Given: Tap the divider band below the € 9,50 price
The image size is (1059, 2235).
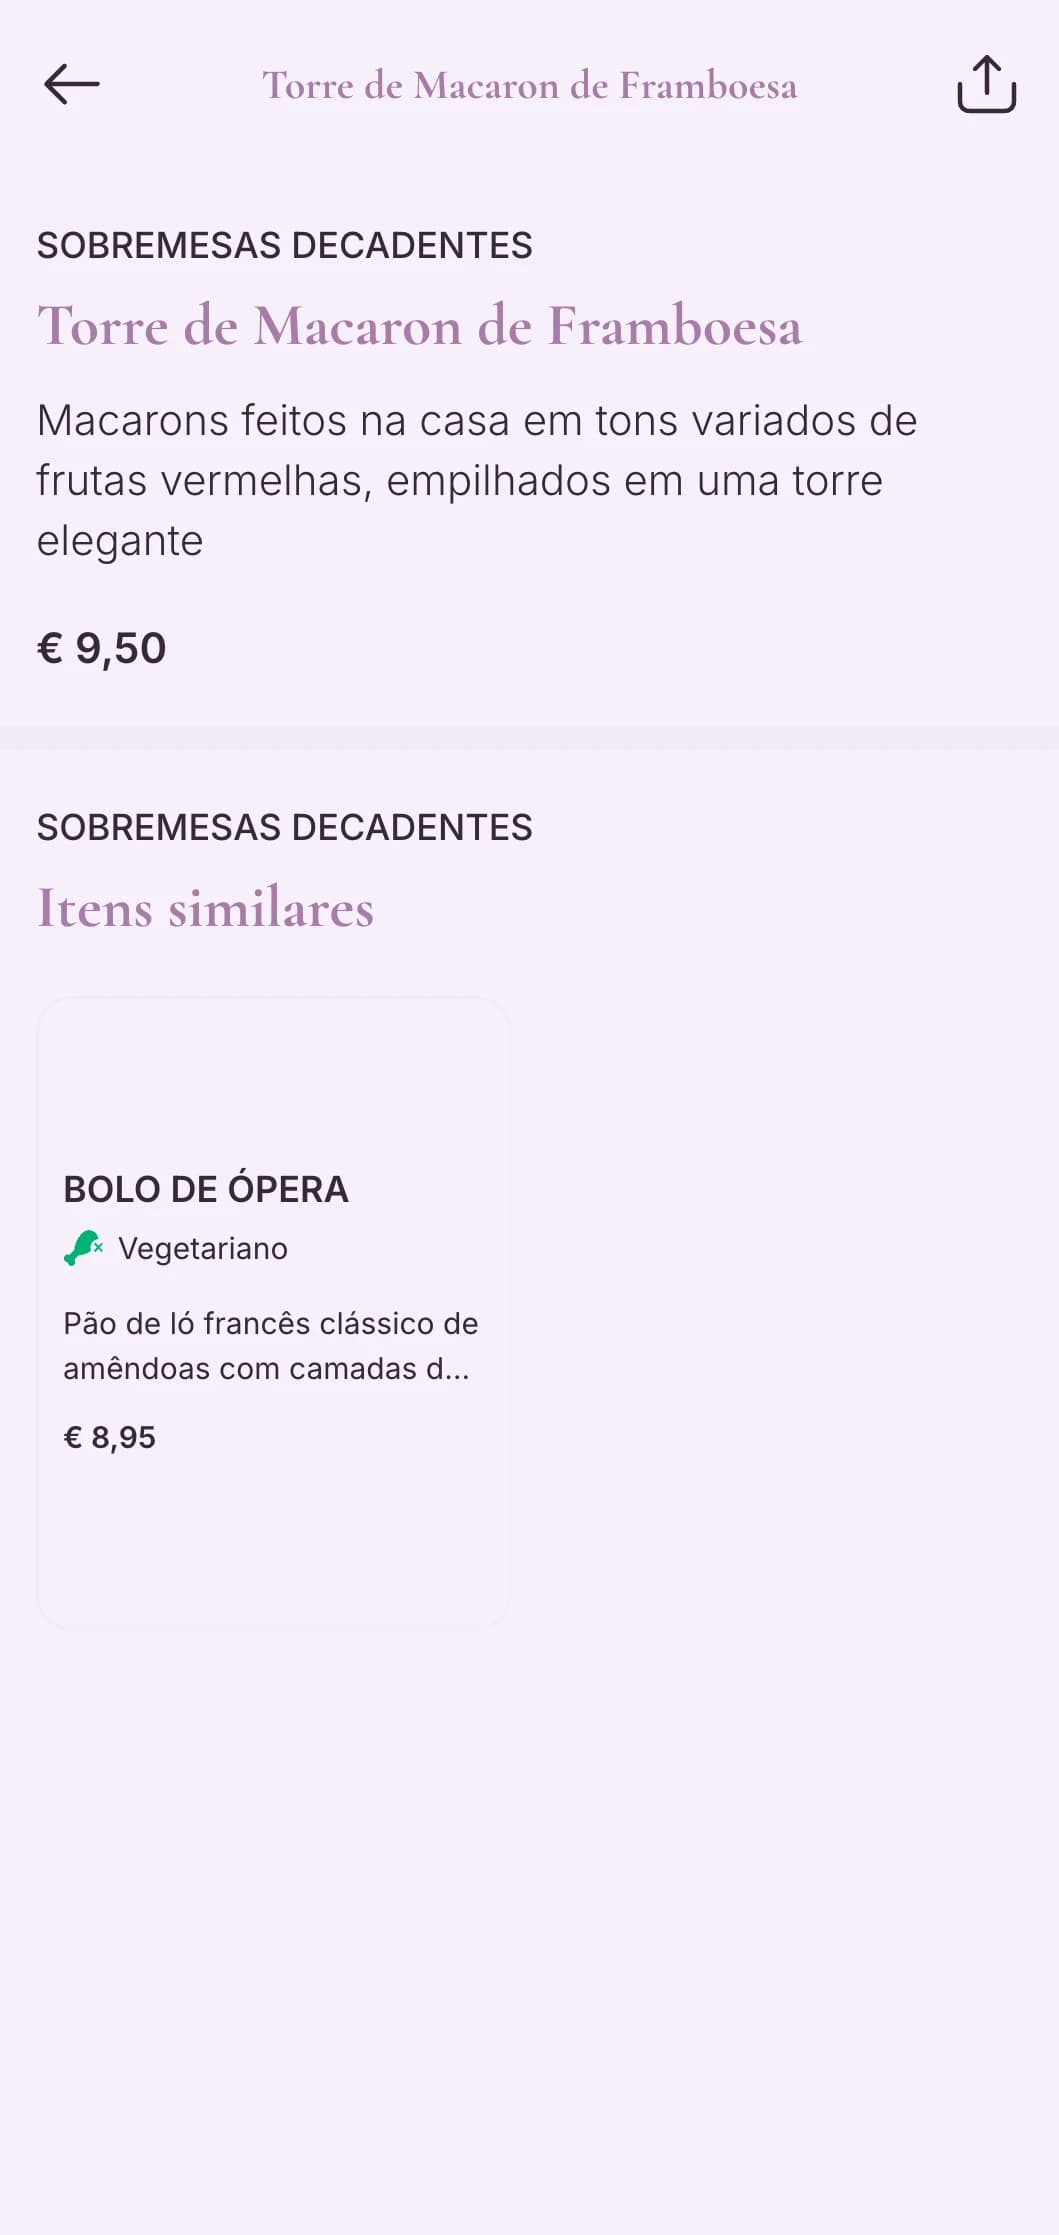Looking at the screenshot, I should coord(529,738).
